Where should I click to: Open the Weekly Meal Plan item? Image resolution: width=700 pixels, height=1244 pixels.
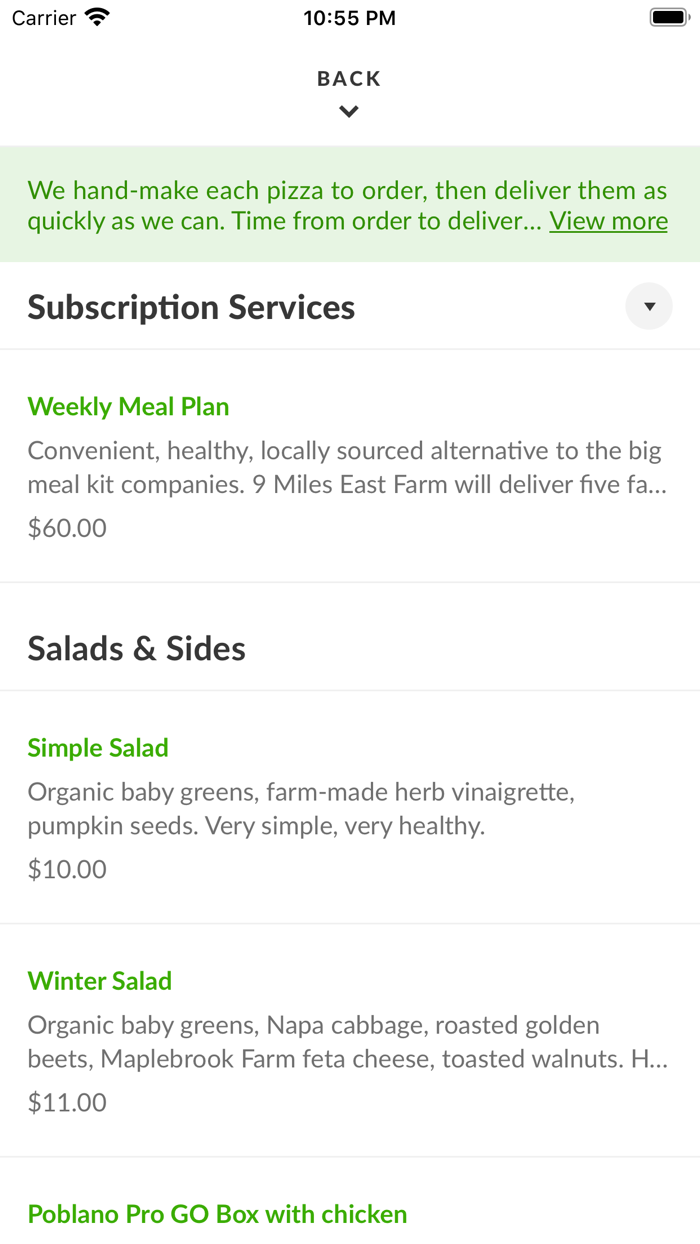coord(128,407)
